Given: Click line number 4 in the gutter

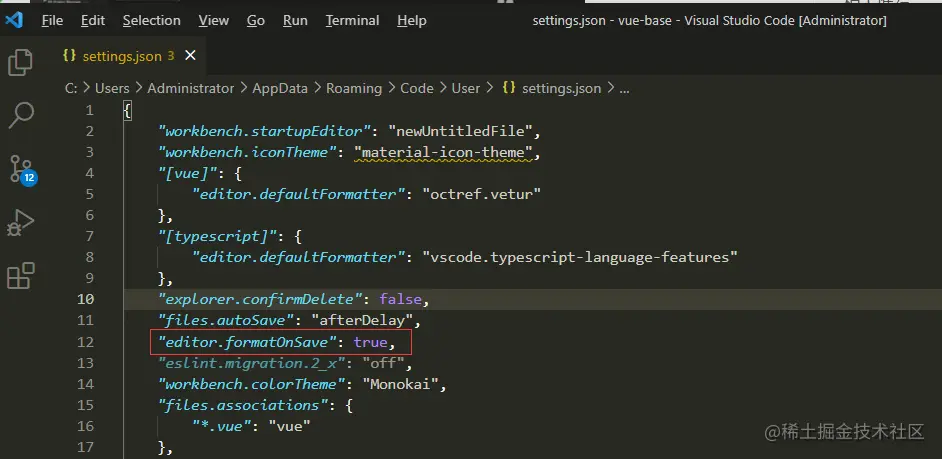Looking at the screenshot, I should 90,173.
